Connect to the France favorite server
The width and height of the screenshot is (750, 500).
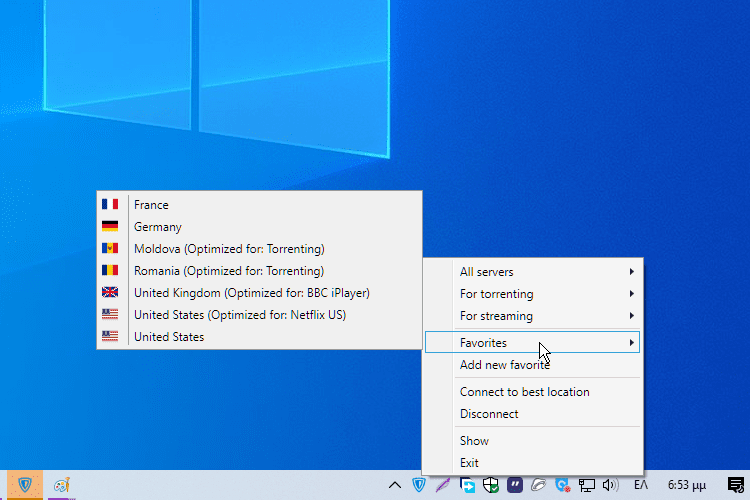[259, 205]
